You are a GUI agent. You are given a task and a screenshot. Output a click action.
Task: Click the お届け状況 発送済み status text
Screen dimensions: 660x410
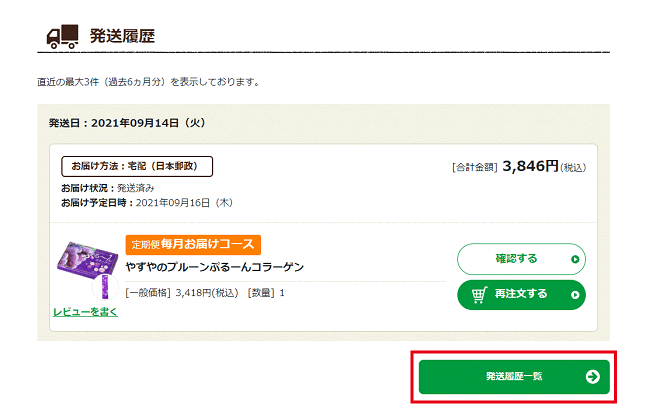108,187
